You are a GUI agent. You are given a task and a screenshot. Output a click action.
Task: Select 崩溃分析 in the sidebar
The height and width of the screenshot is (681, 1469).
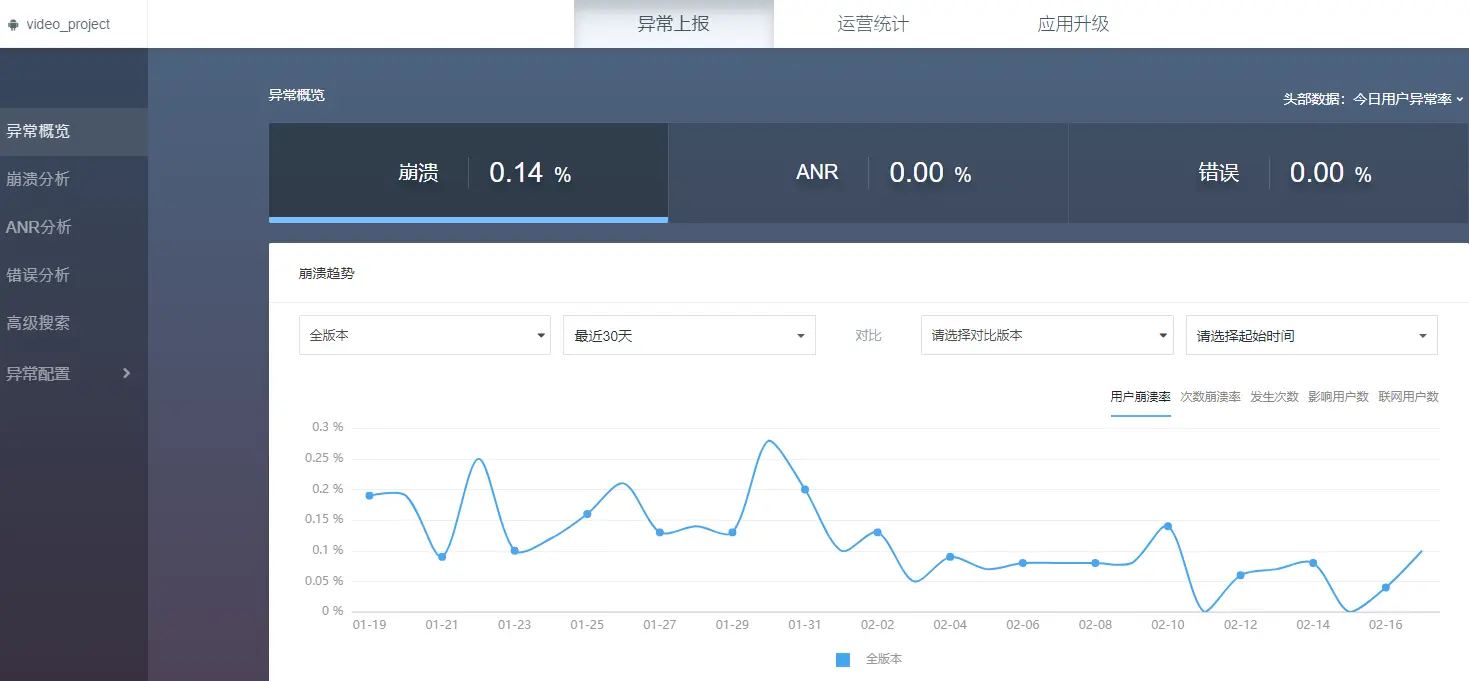(x=40, y=179)
